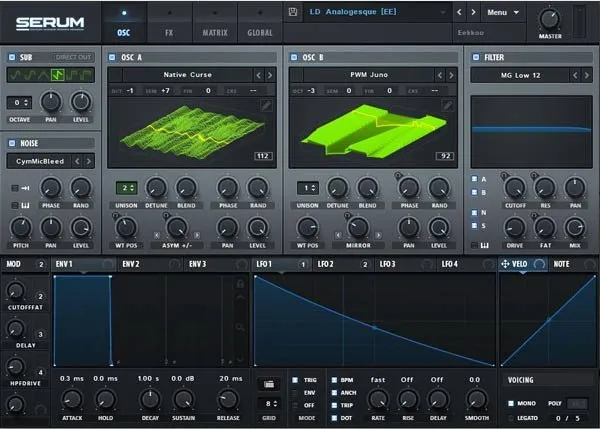Open the PWM Juno wavetable list

pos(369,75)
